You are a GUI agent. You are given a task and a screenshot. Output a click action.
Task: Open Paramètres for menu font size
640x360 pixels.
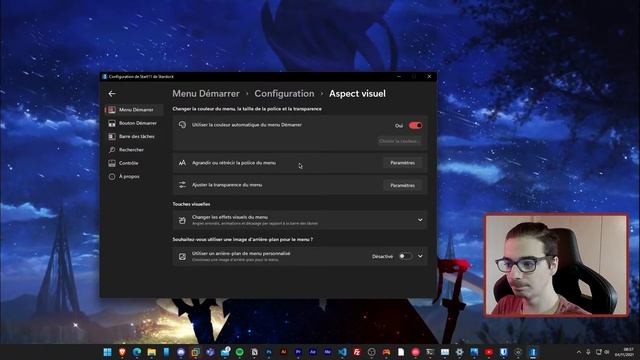402,163
